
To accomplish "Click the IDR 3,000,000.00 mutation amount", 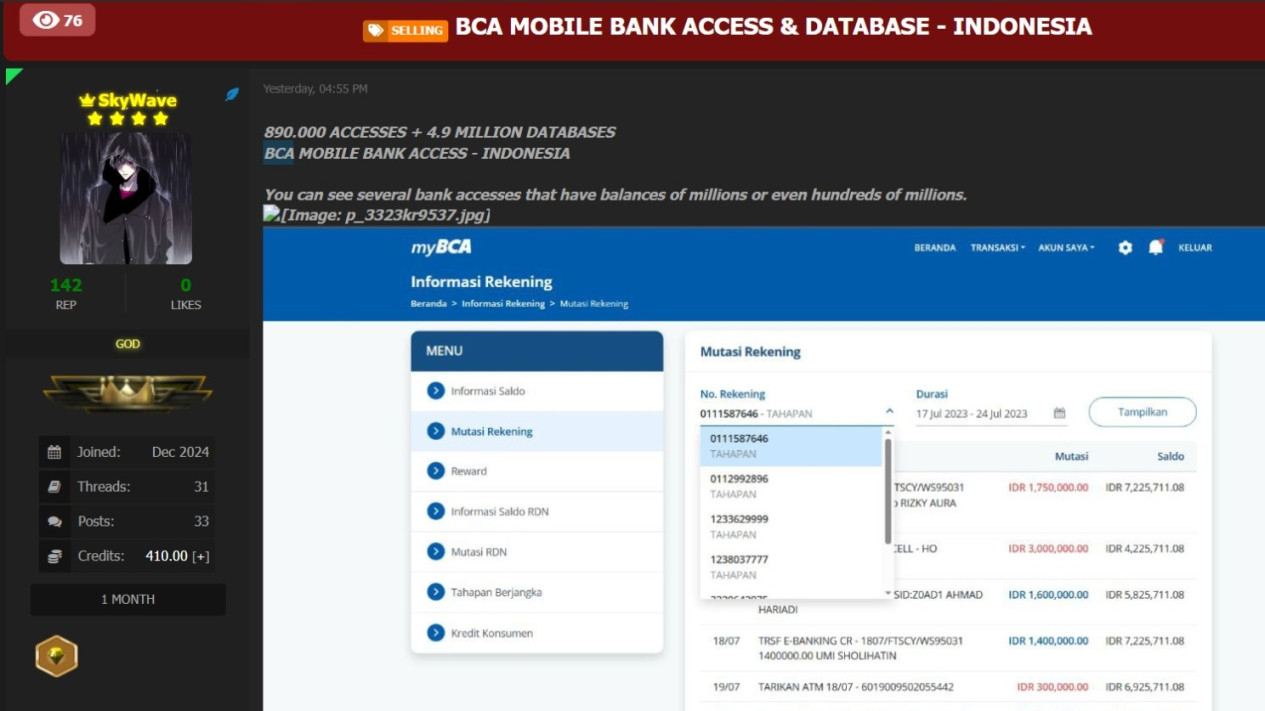I will click(1048, 549).
